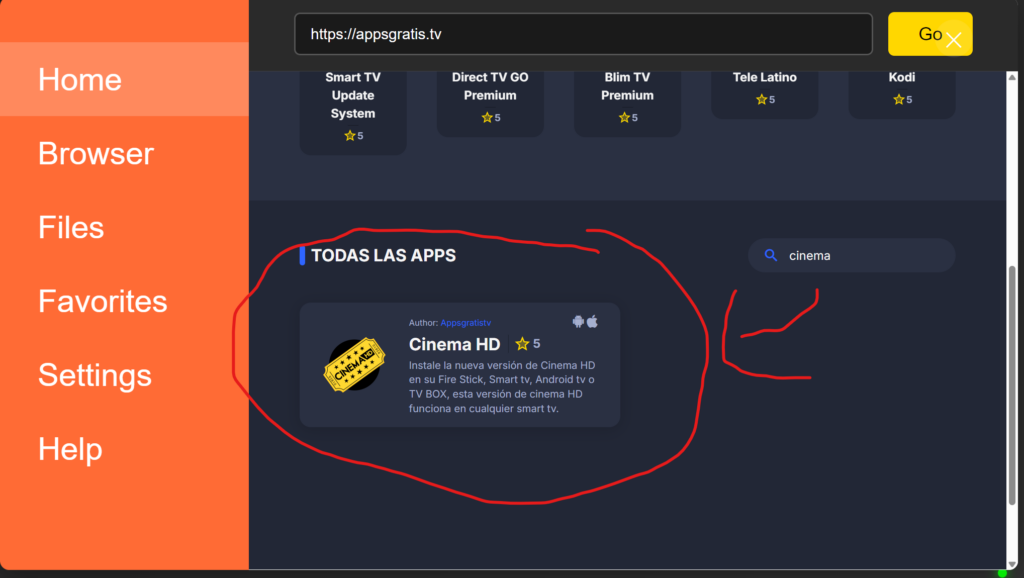This screenshot has width=1024, height=578.
Task: Click the Cinema HD app logo
Action: tap(354, 365)
